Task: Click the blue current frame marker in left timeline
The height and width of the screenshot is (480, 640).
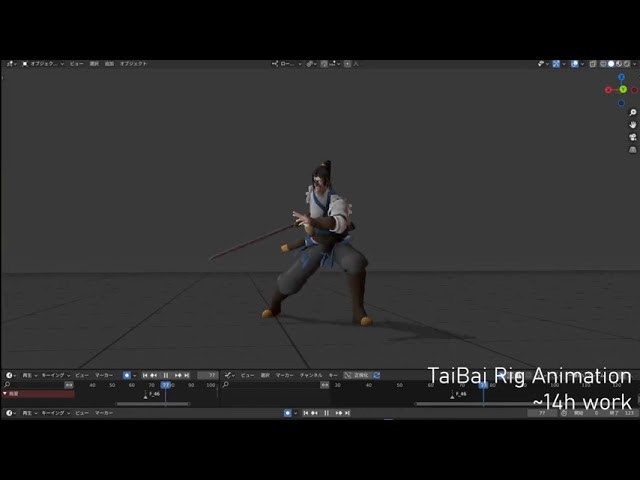Action: pyautogui.click(x=166, y=384)
